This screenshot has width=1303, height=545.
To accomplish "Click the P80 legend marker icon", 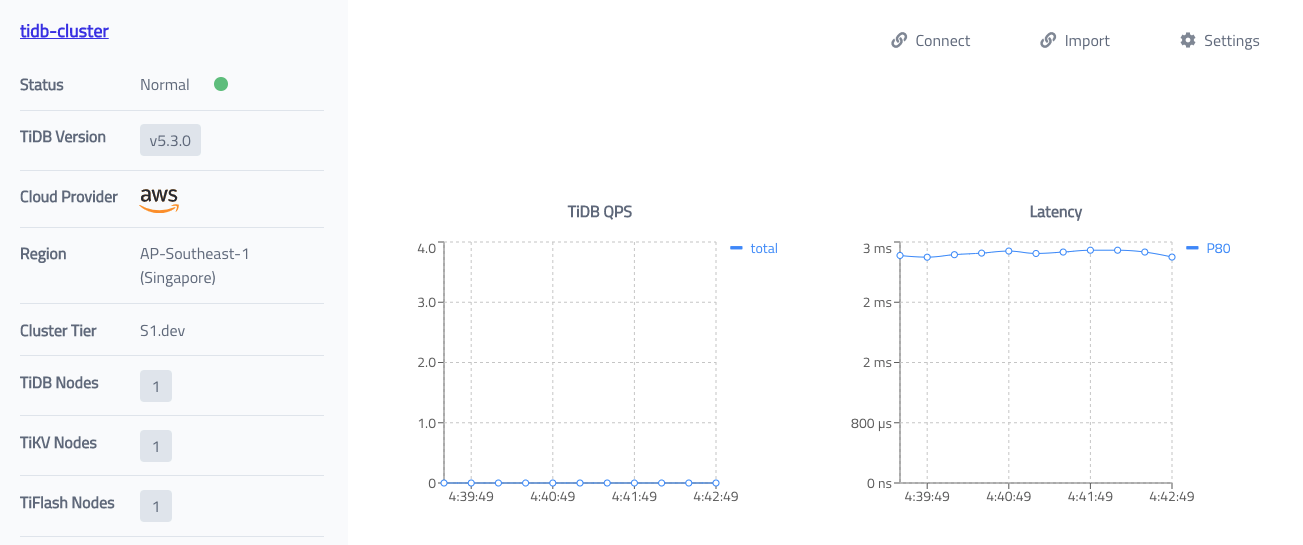I will coord(1192,248).
